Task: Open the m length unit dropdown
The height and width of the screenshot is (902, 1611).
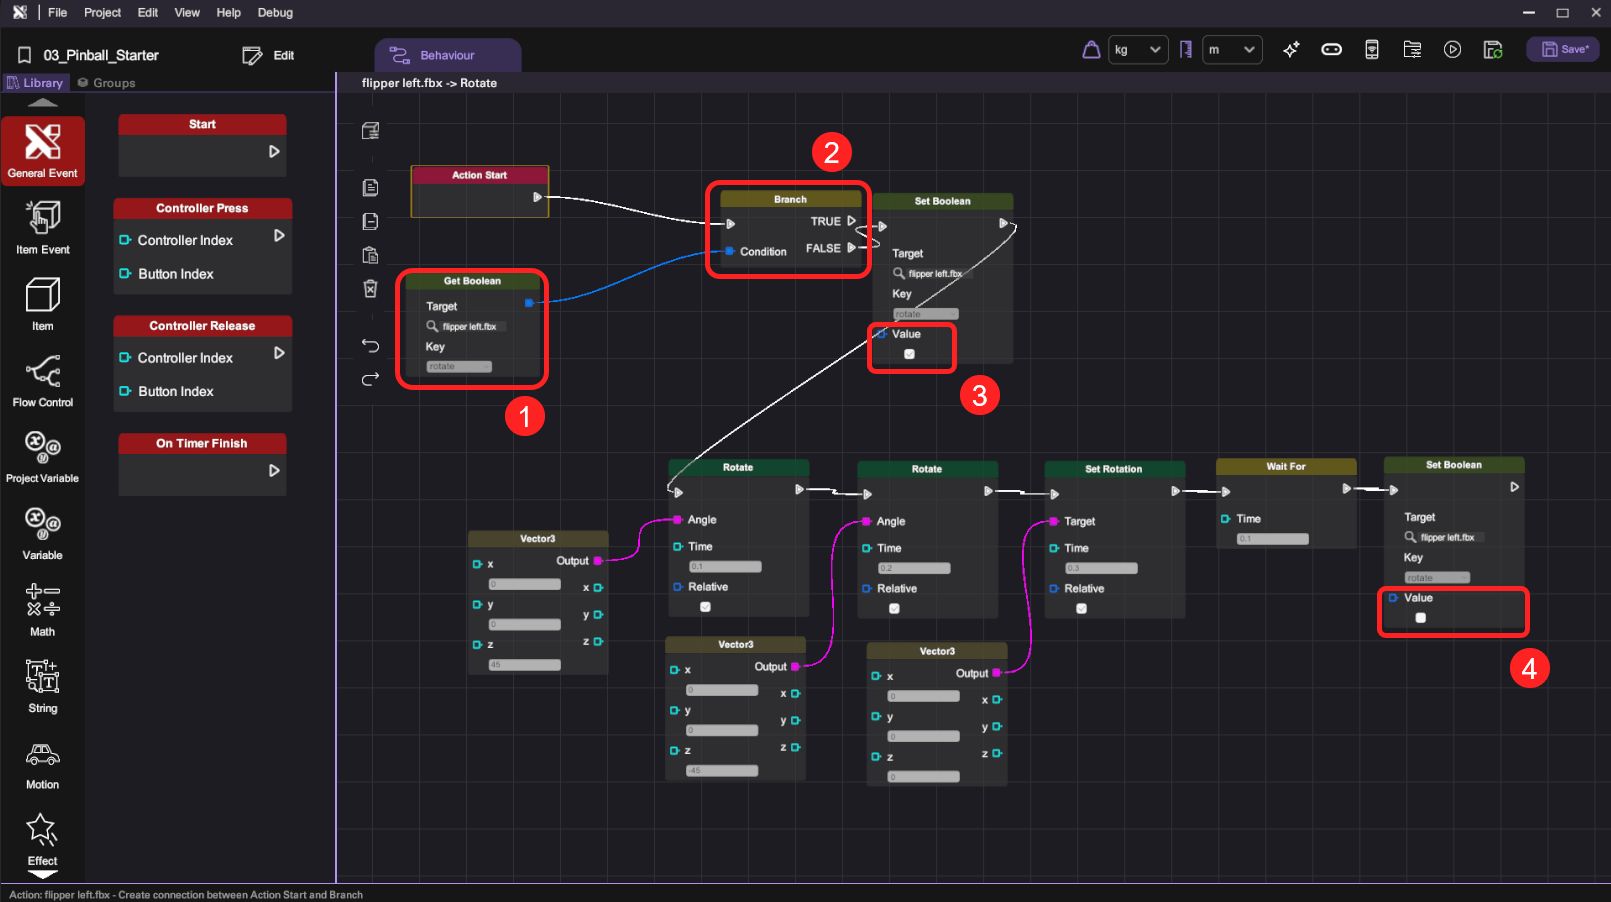Action: tap(1231, 50)
